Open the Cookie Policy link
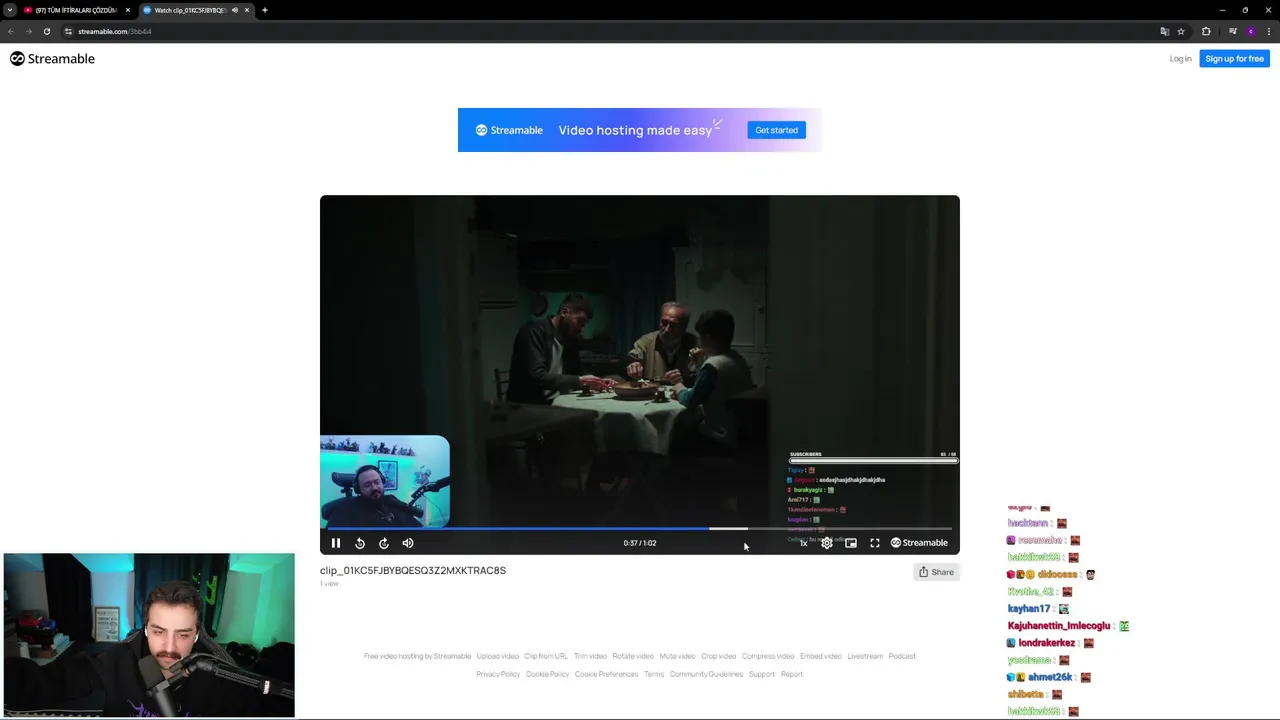 pyautogui.click(x=547, y=674)
